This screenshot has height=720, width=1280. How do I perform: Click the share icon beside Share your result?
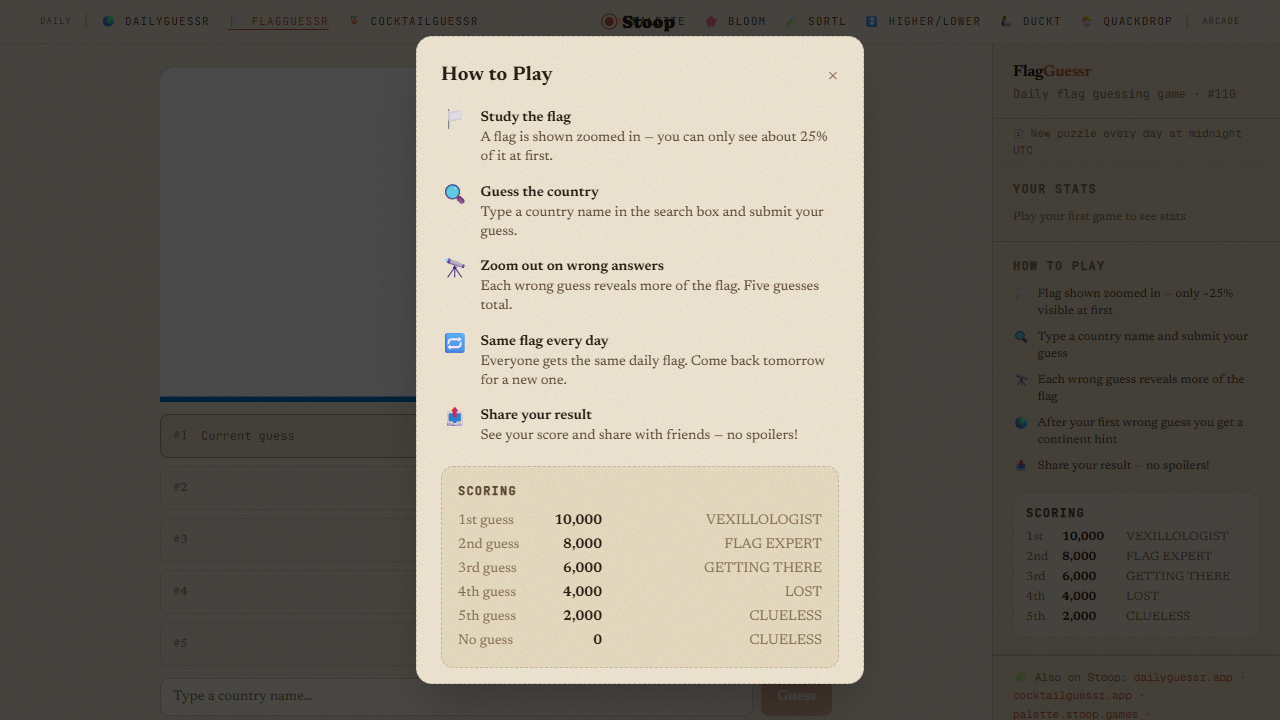click(455, 417)
